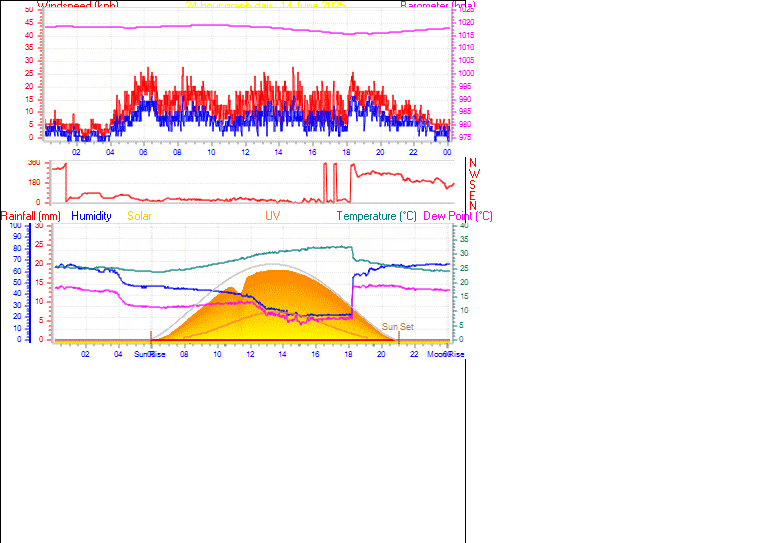The width and height of the screenshot is (761, 543).
Task: Click the '60' humidity axis value
Action: click(17, 271)
